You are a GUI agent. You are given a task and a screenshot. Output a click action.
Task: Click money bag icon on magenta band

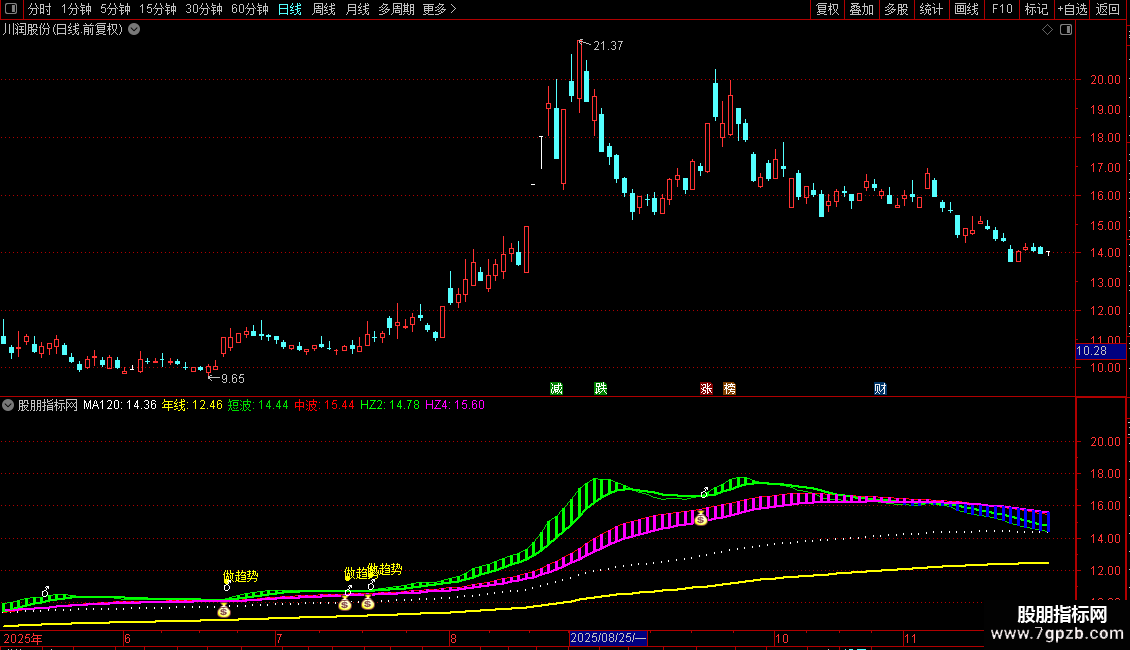click(700, 517)
